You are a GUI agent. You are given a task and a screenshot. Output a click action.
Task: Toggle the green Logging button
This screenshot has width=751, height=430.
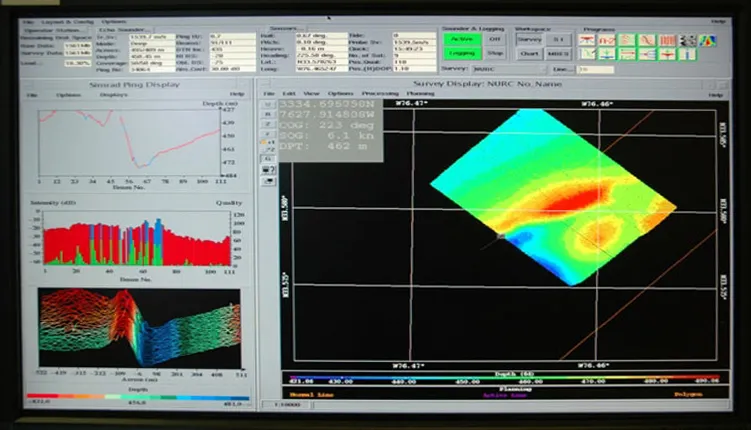coord(462,53)
